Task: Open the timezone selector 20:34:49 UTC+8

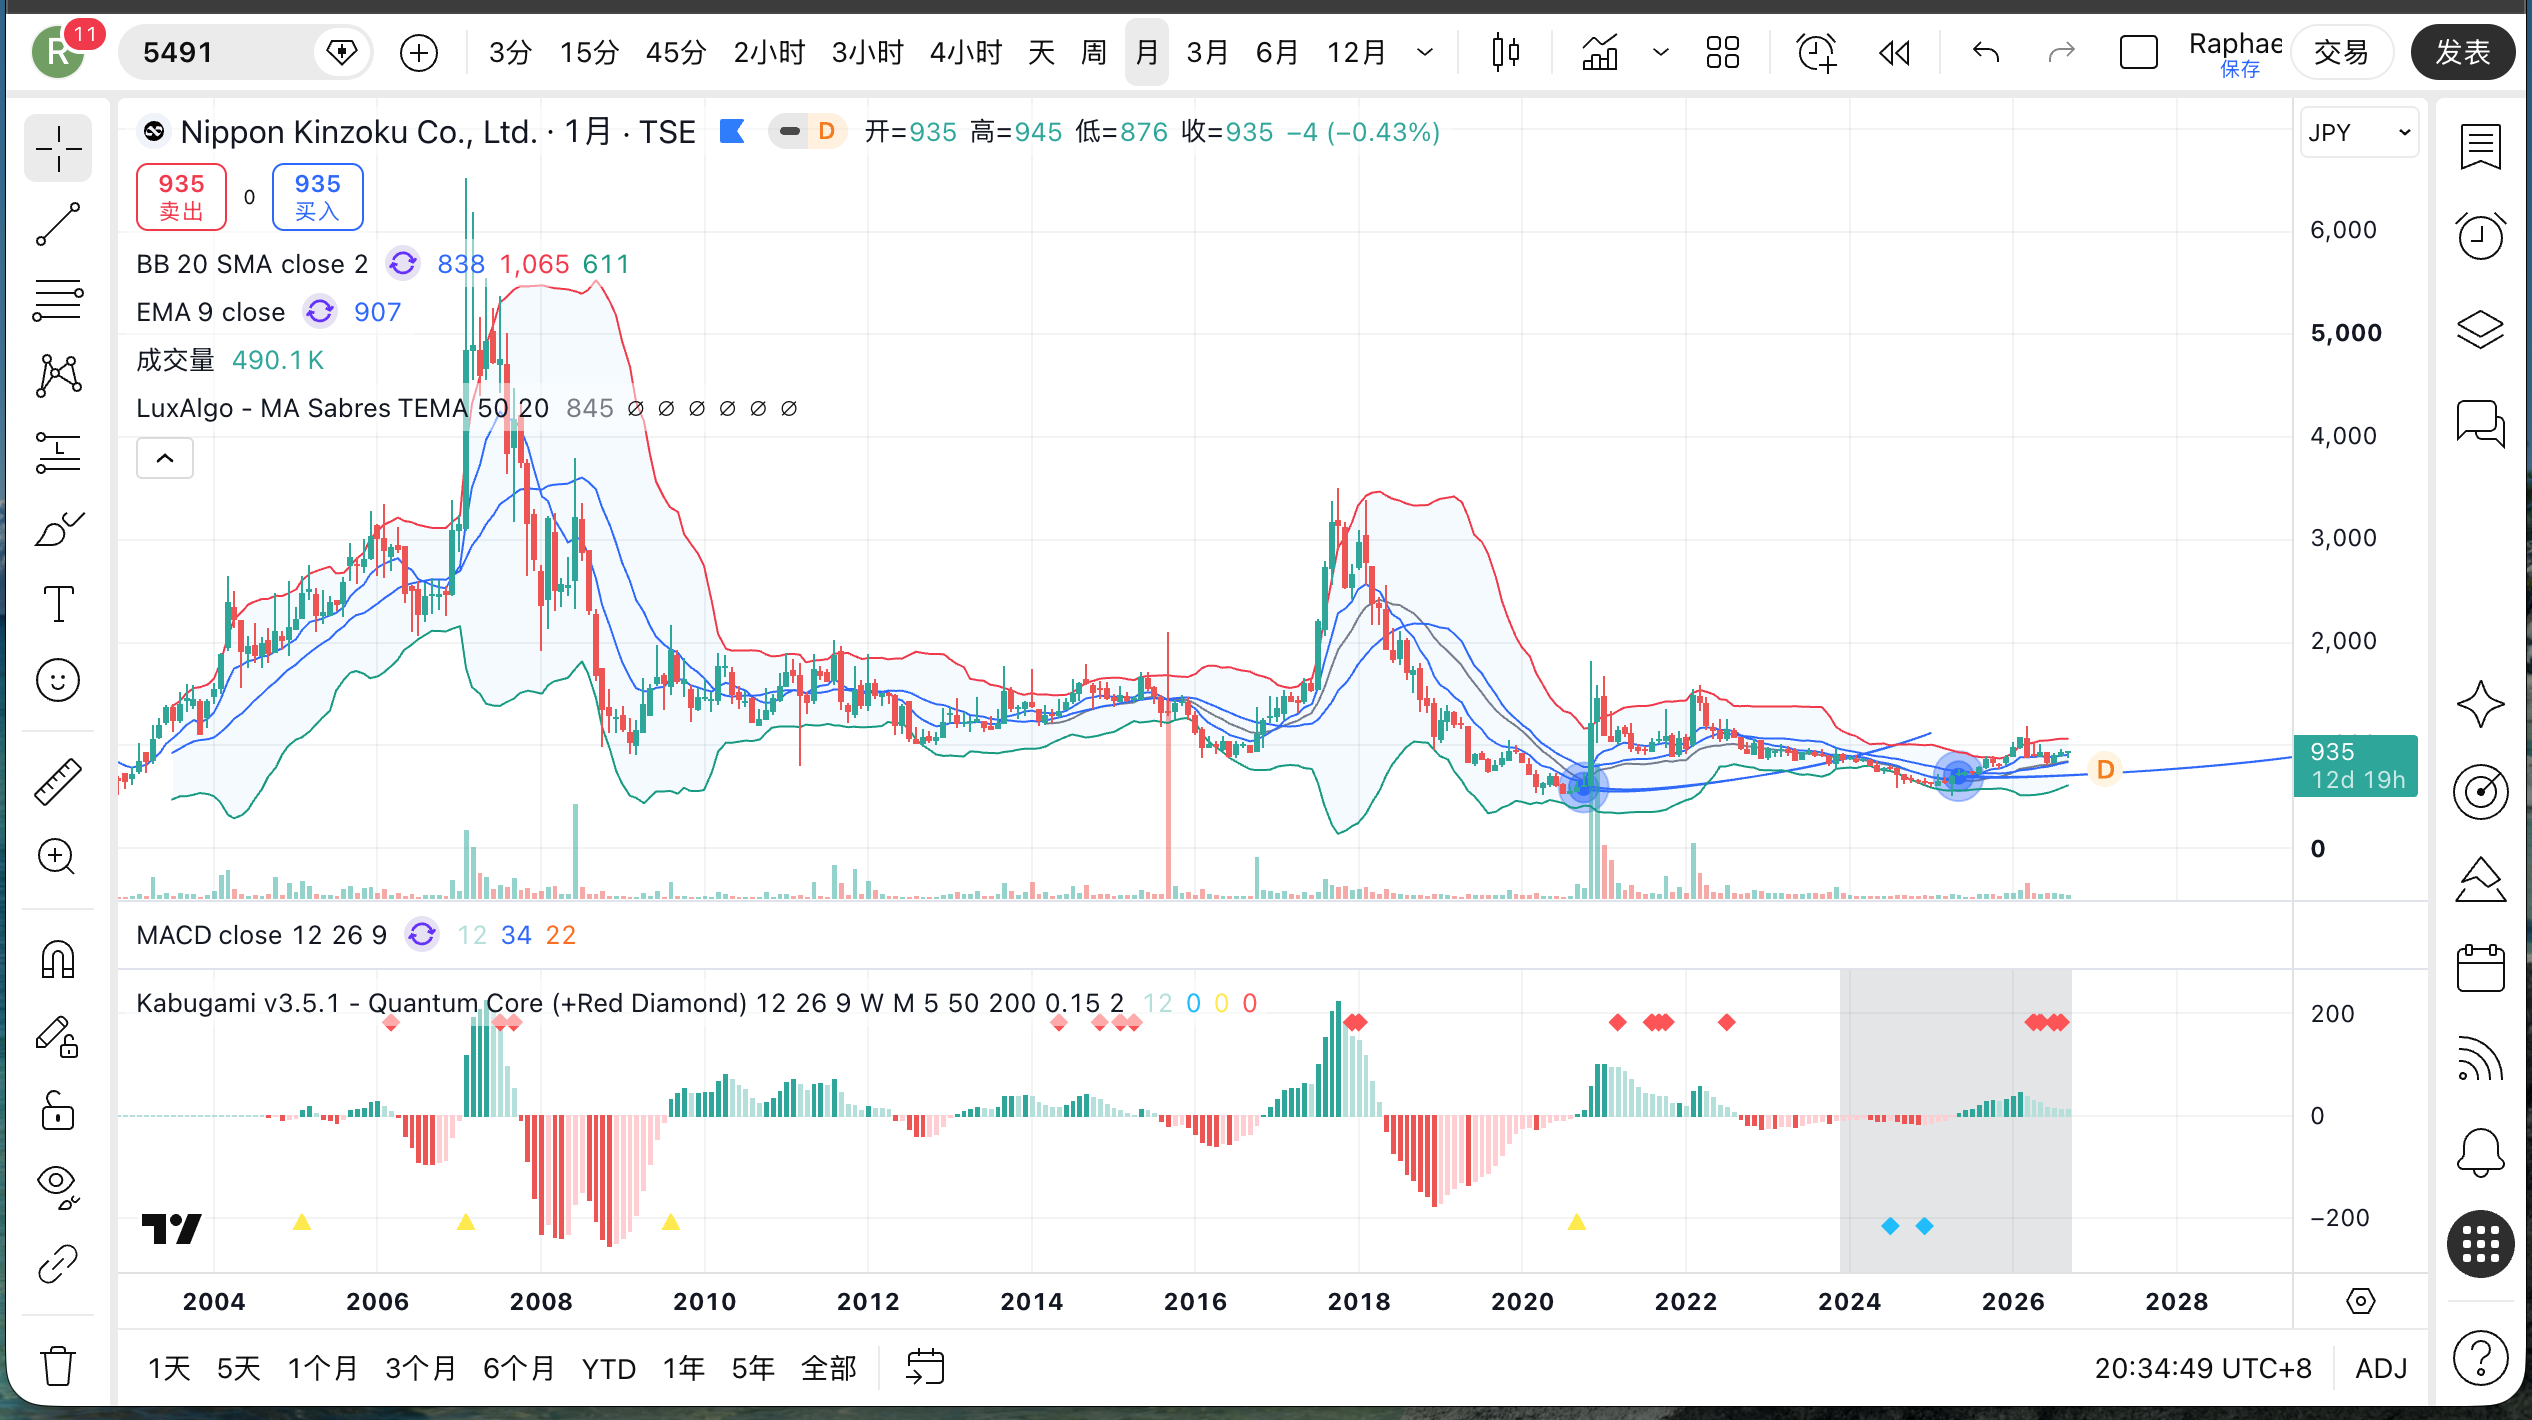Action: pos(2203,1367)
